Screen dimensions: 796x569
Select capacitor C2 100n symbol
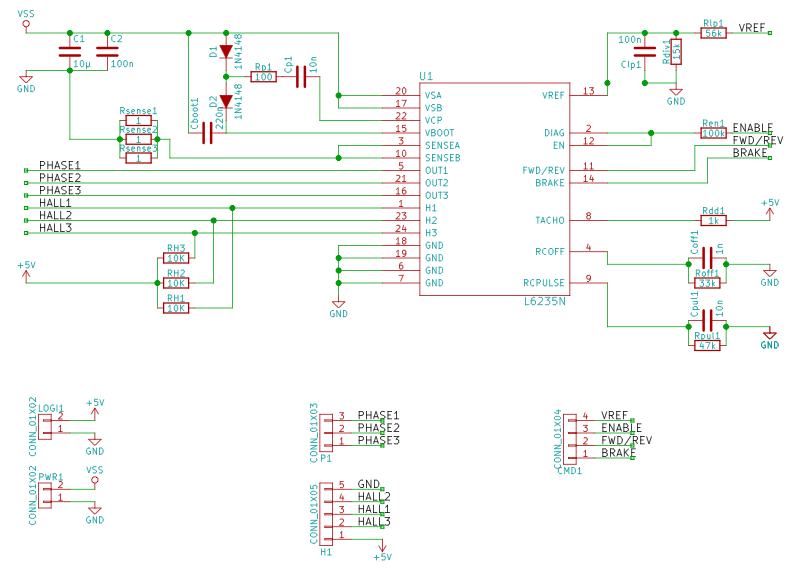[x=107, y=51]
